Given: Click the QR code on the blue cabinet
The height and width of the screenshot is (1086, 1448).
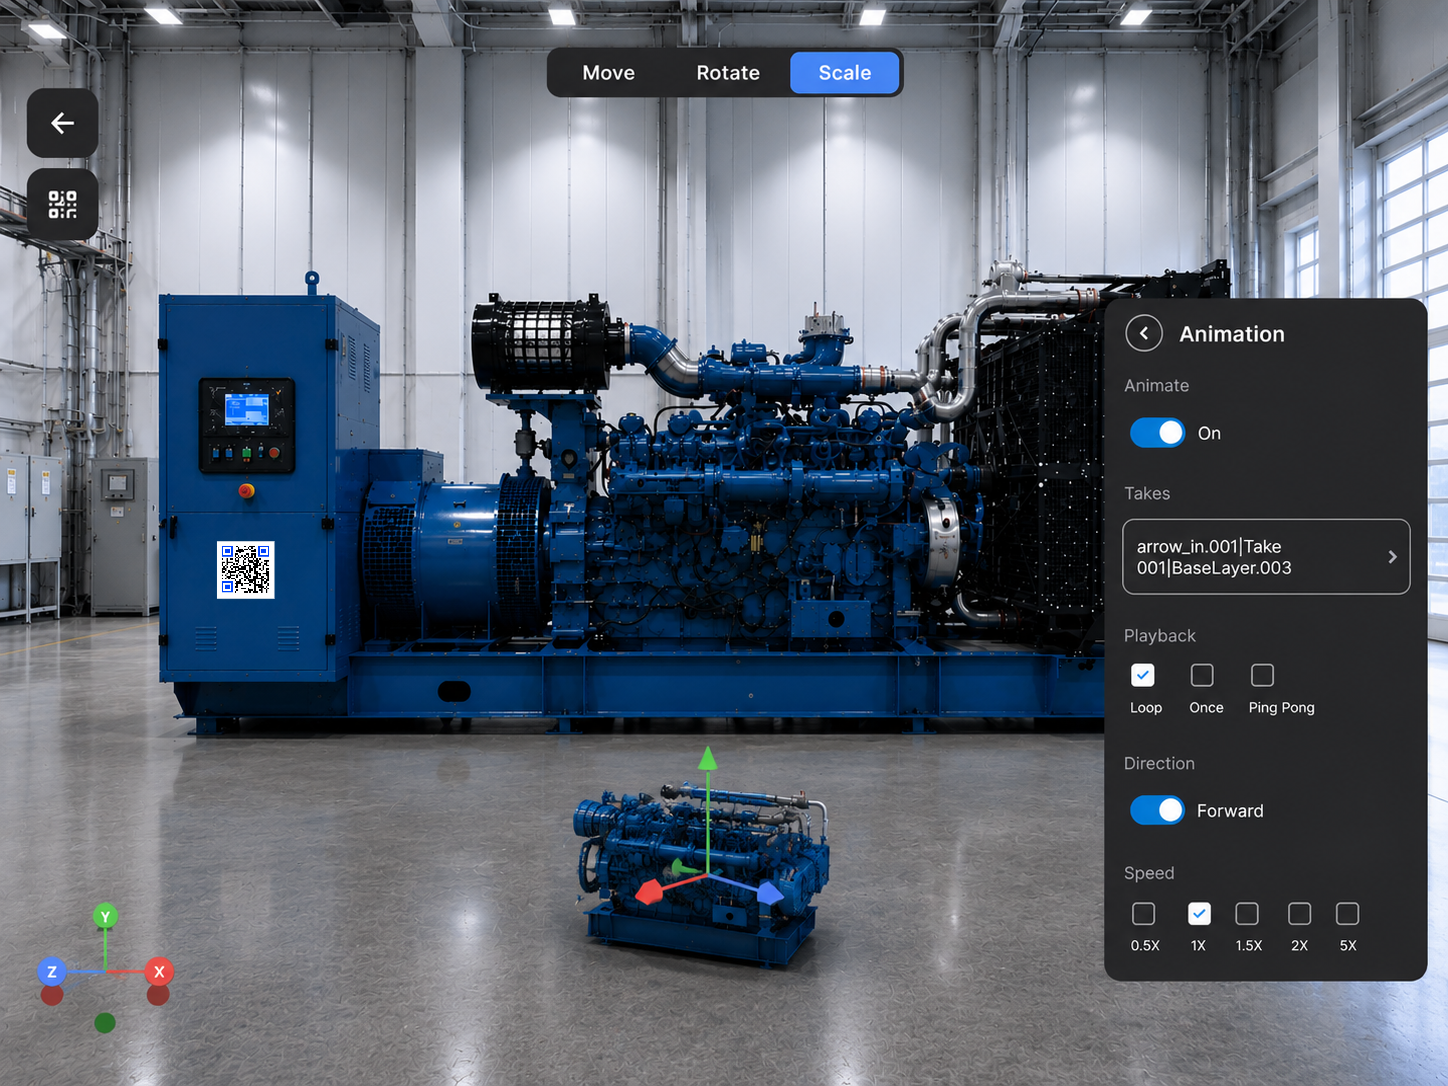Looking at the screenshot, I should [246, 570].
